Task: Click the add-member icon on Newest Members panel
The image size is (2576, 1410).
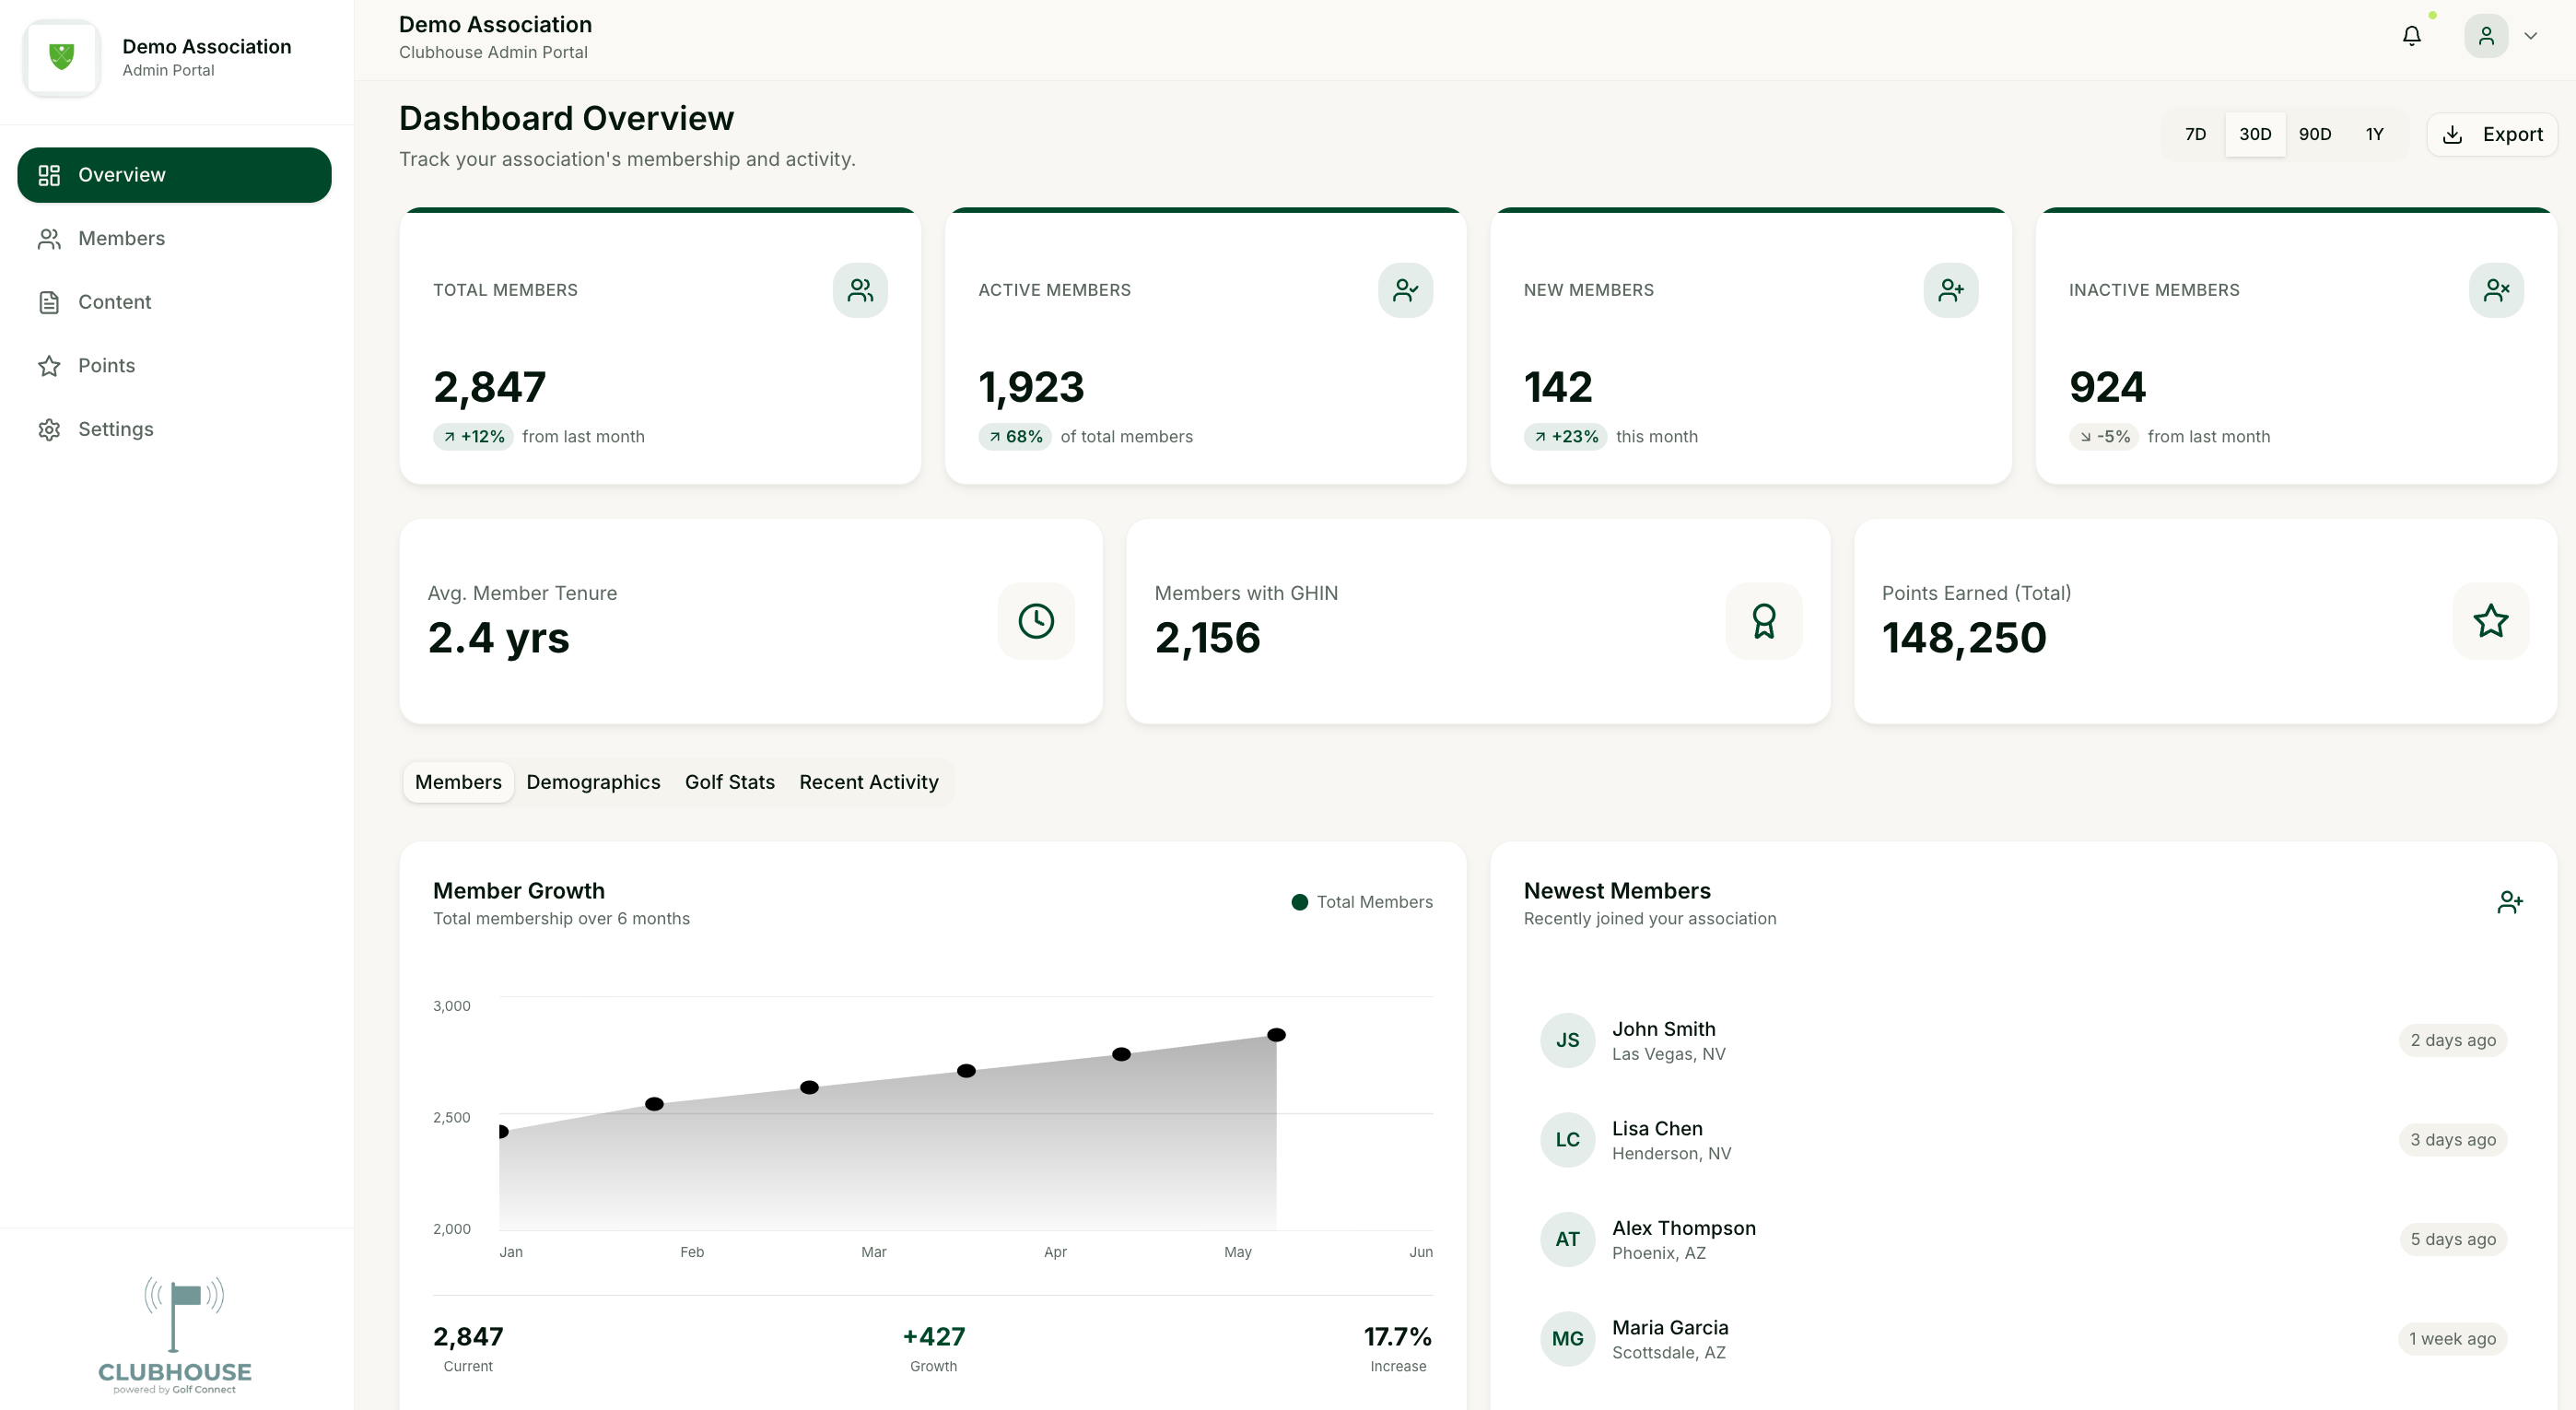Action: [x=2510, y=901]
